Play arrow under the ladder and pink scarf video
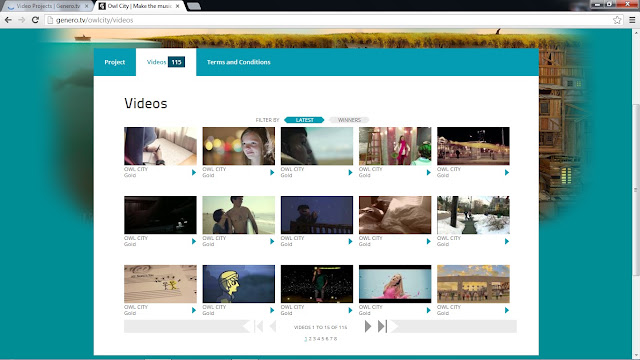This screenshot has height=360, width=640. 429,173
